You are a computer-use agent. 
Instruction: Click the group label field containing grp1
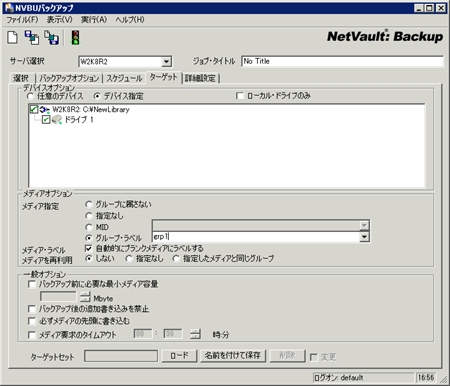(x=256, y=237)
